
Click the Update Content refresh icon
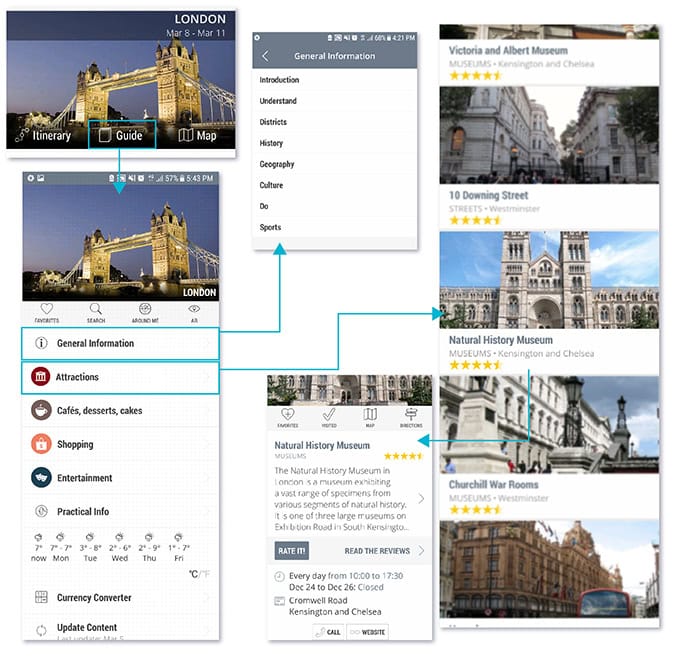(41, 630)
